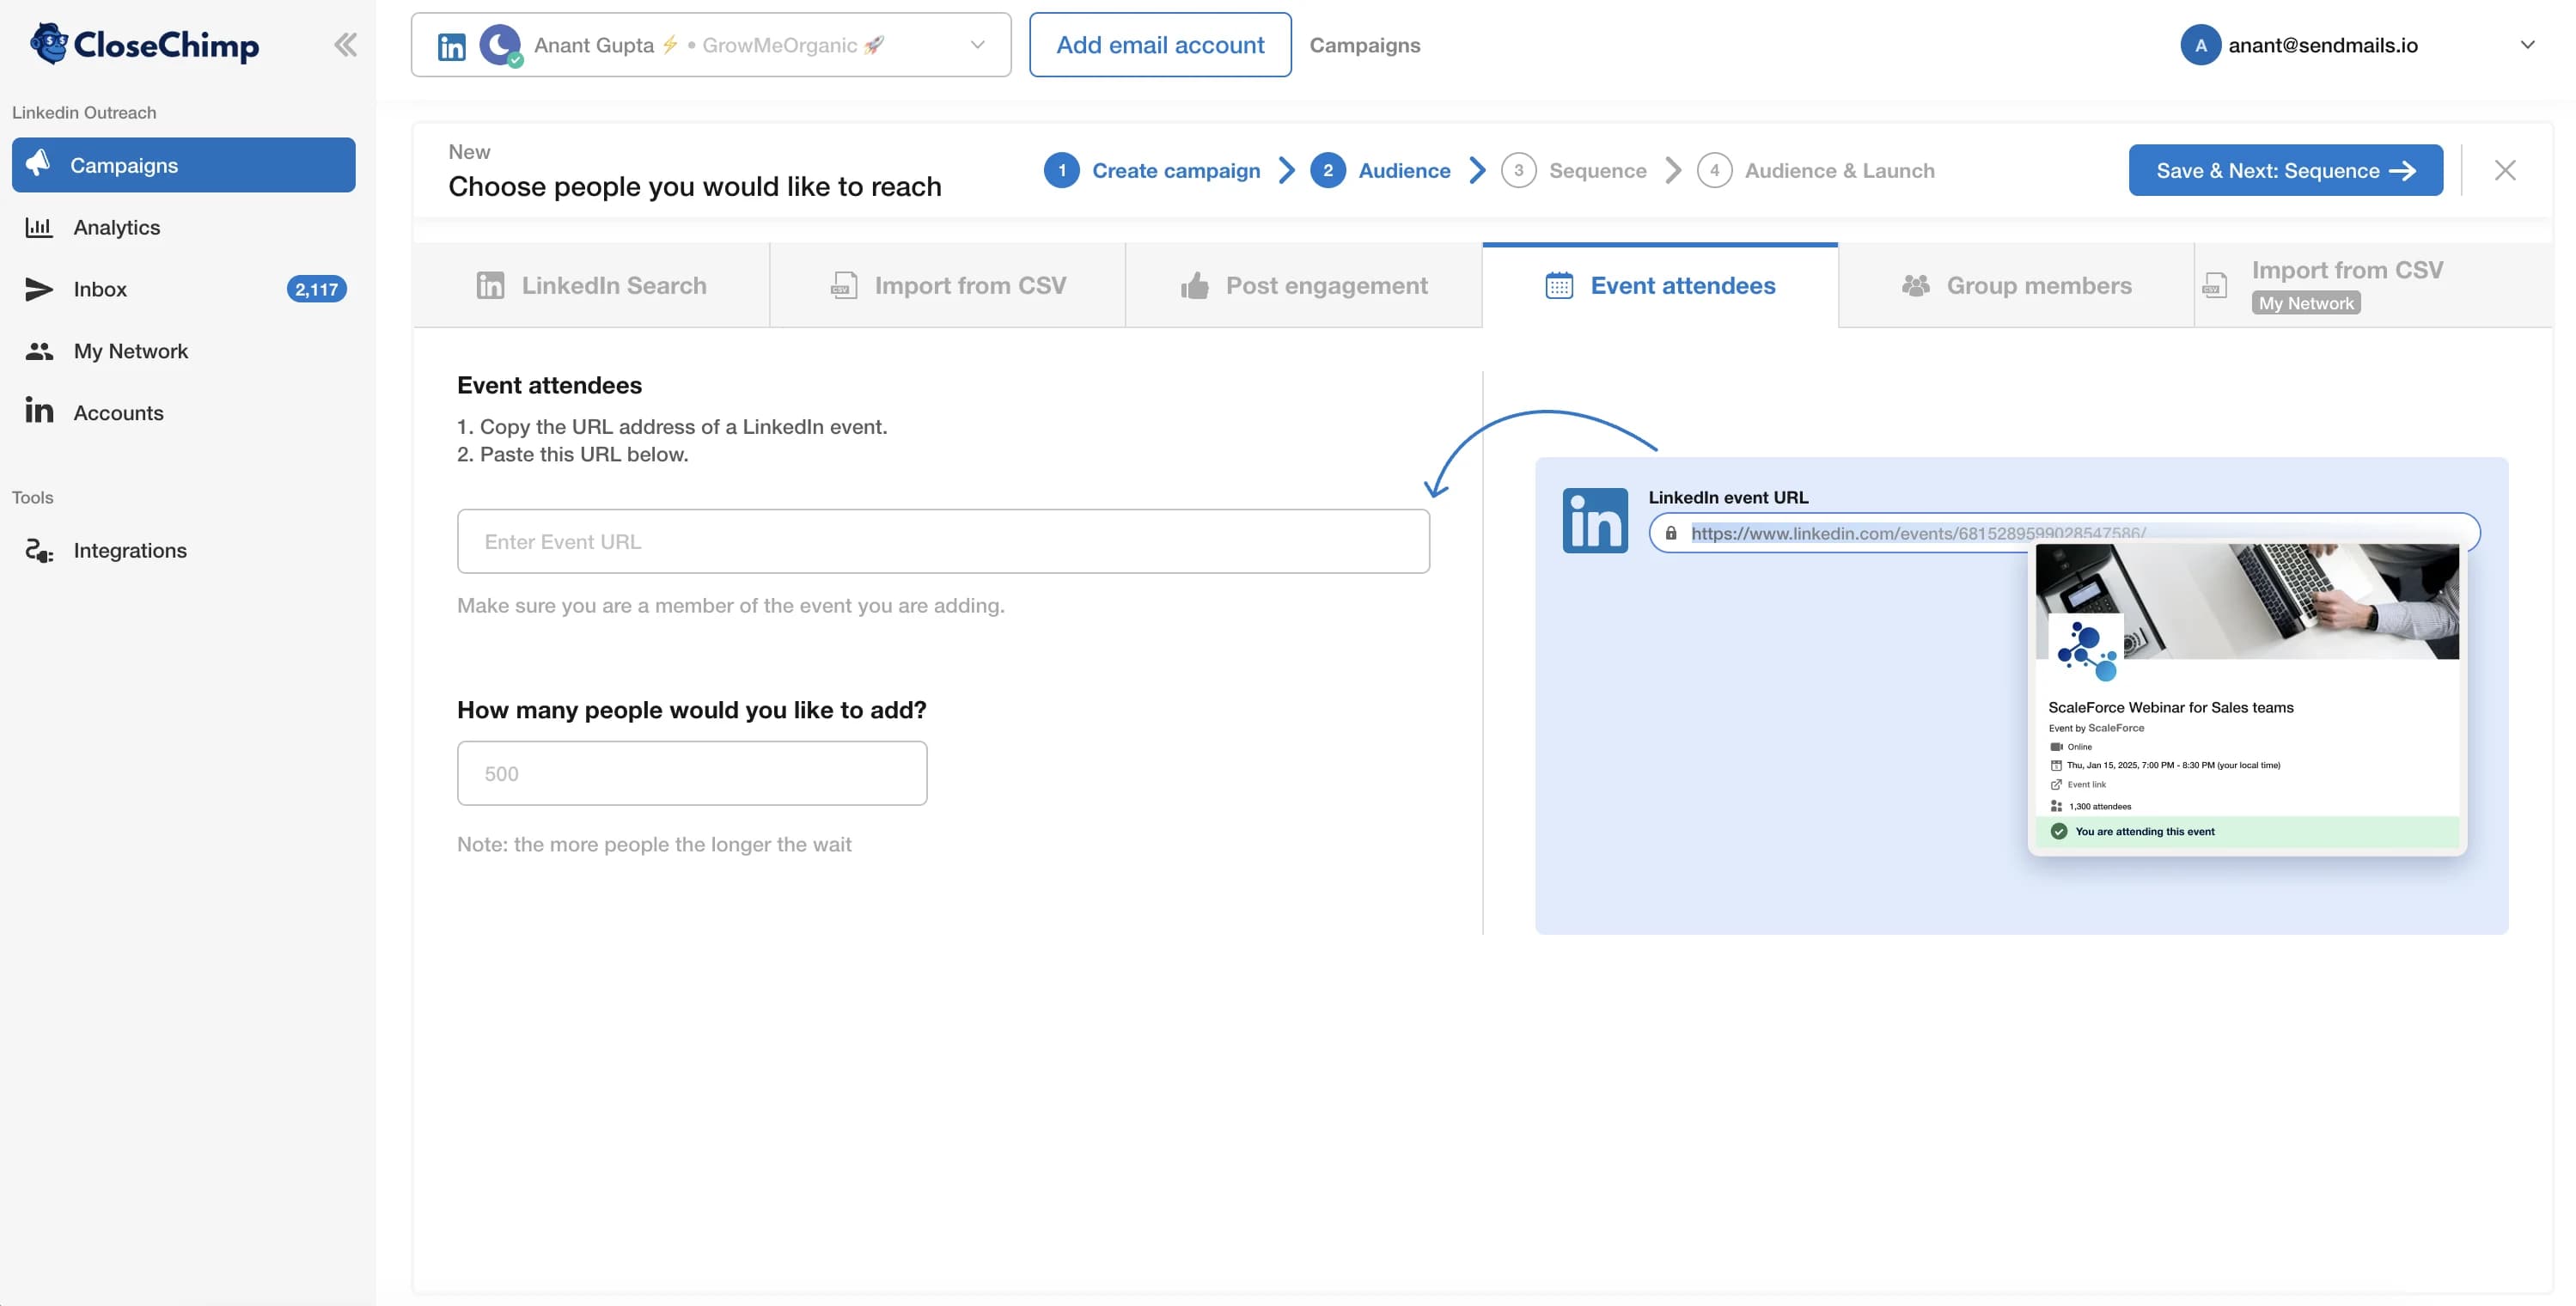Close the new campaign wizard
Image resolution: width=2576 pixels, height=1306 pixels.
2504,171
